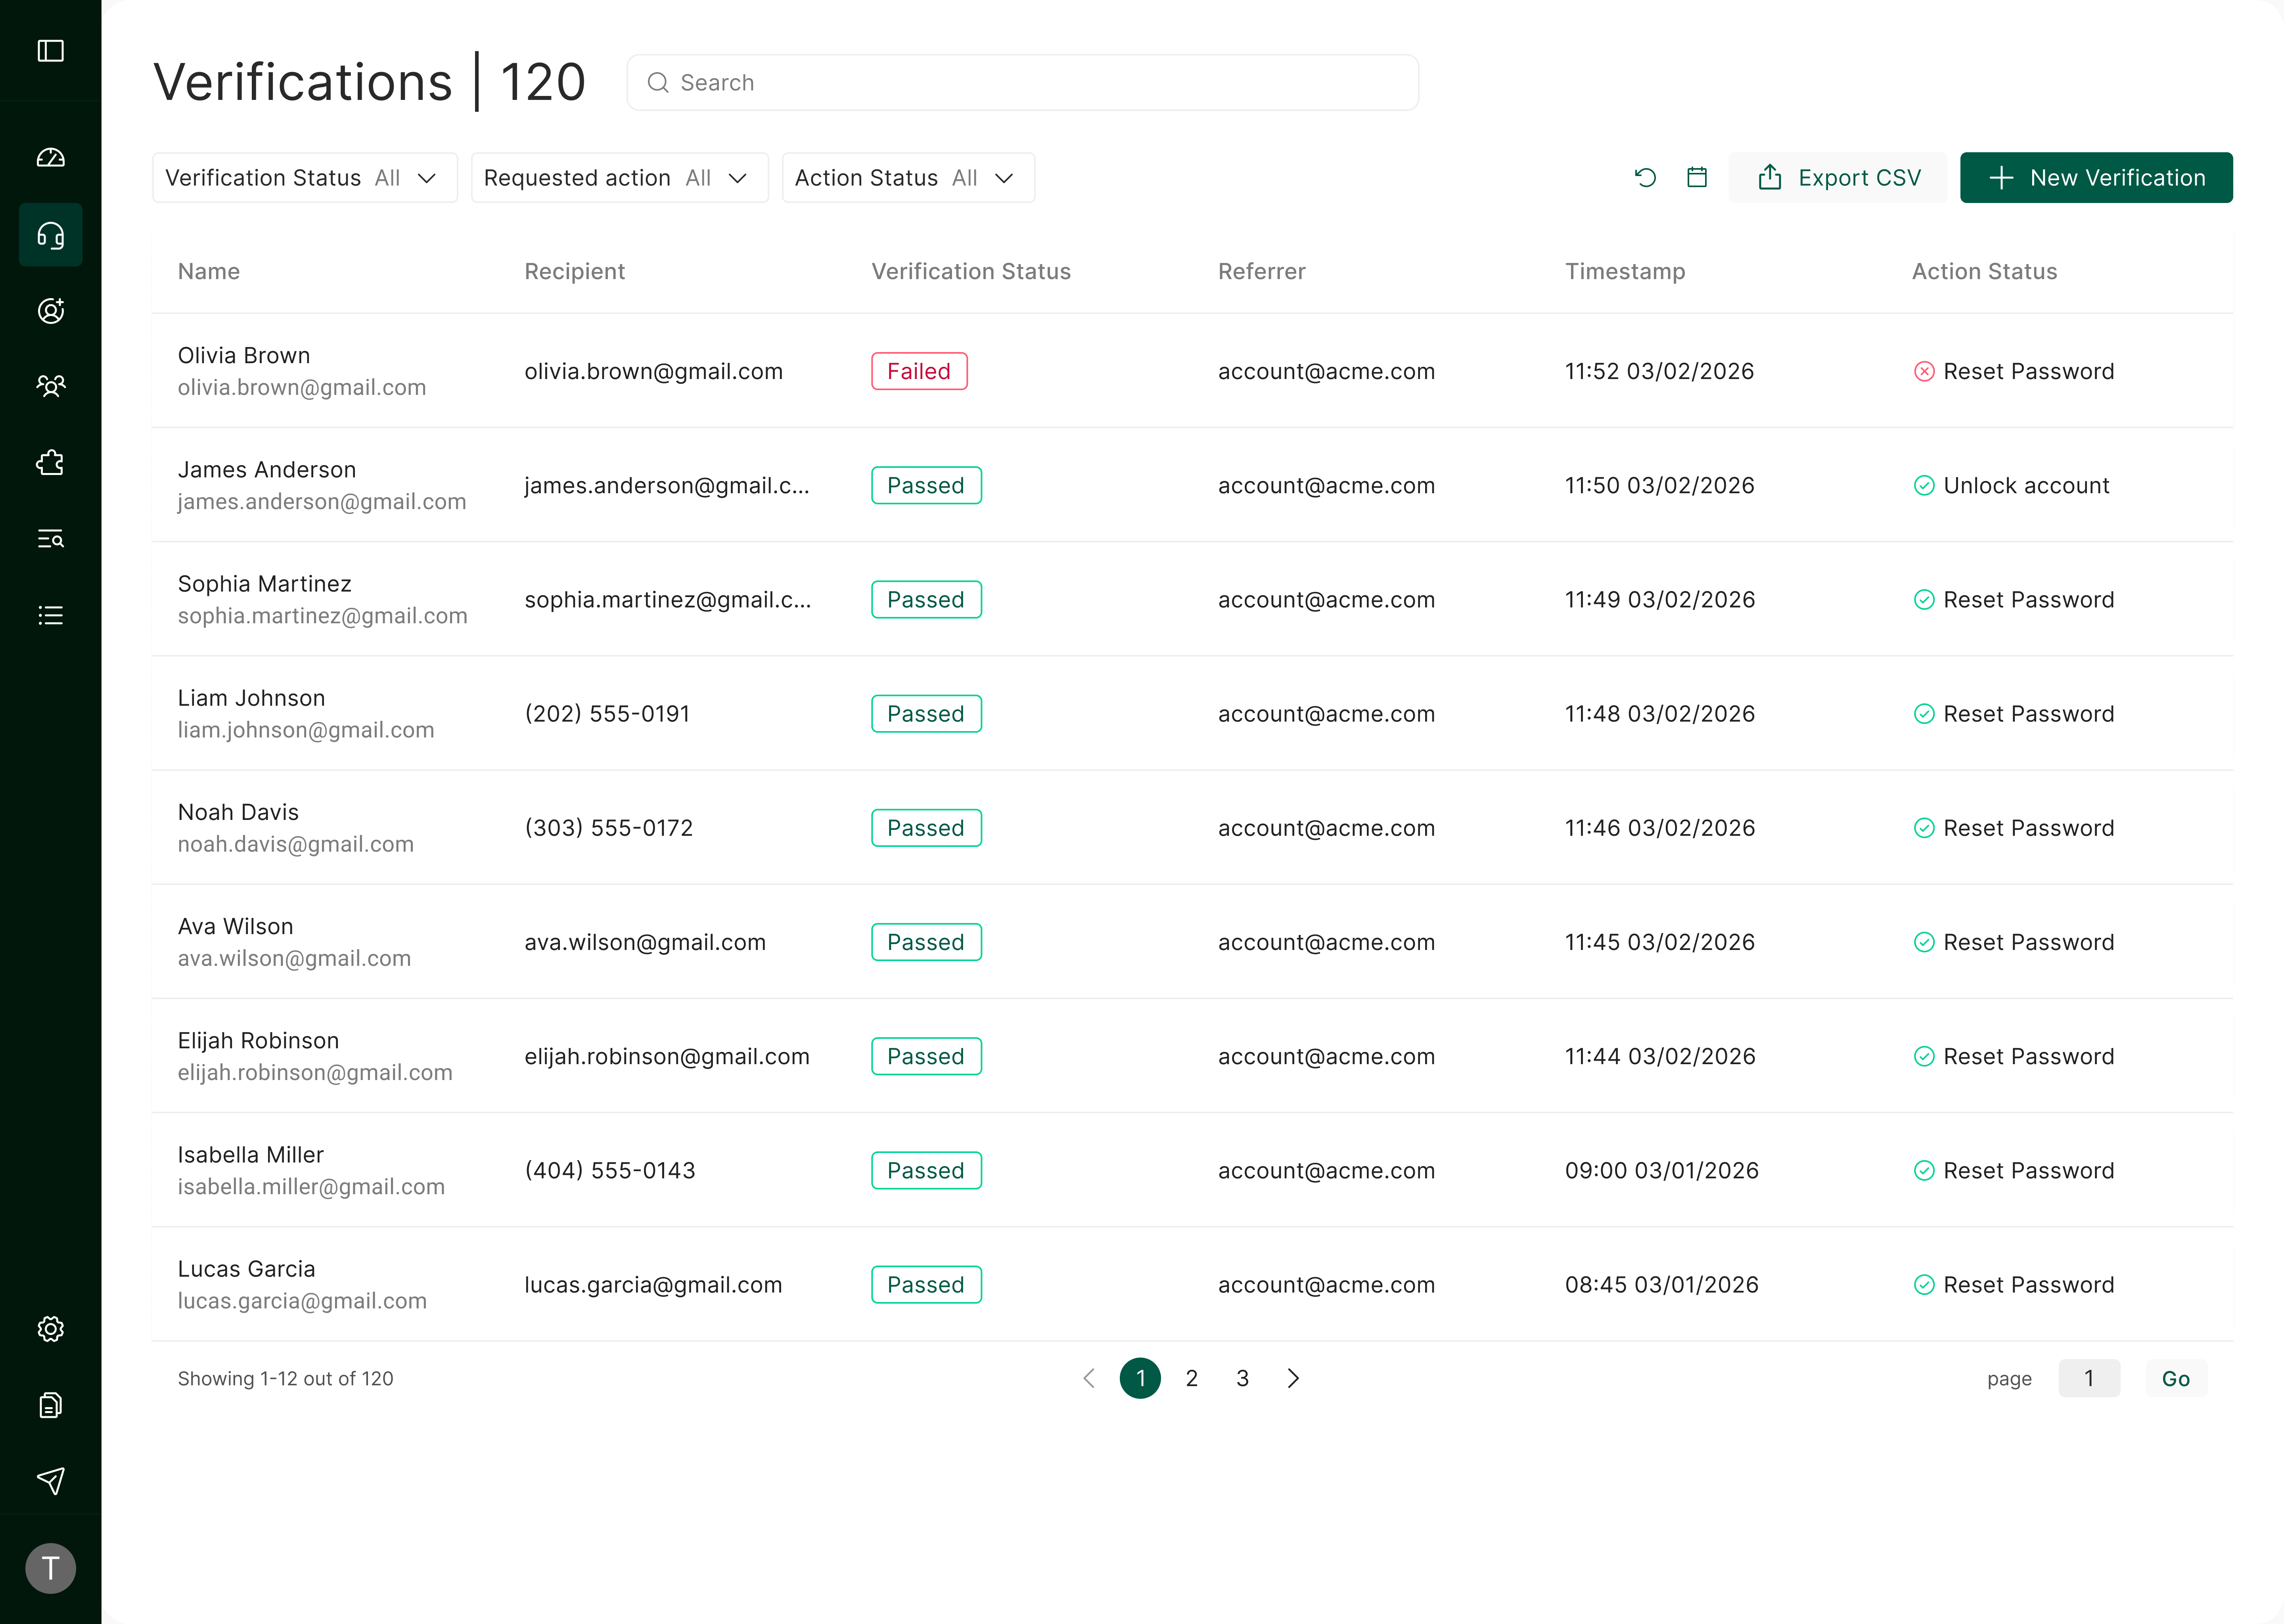The height and width of the screenshot is (1624, 2284).
Task: Click timestamp 11:52 03/02/2026
Action: (1659, 372)
